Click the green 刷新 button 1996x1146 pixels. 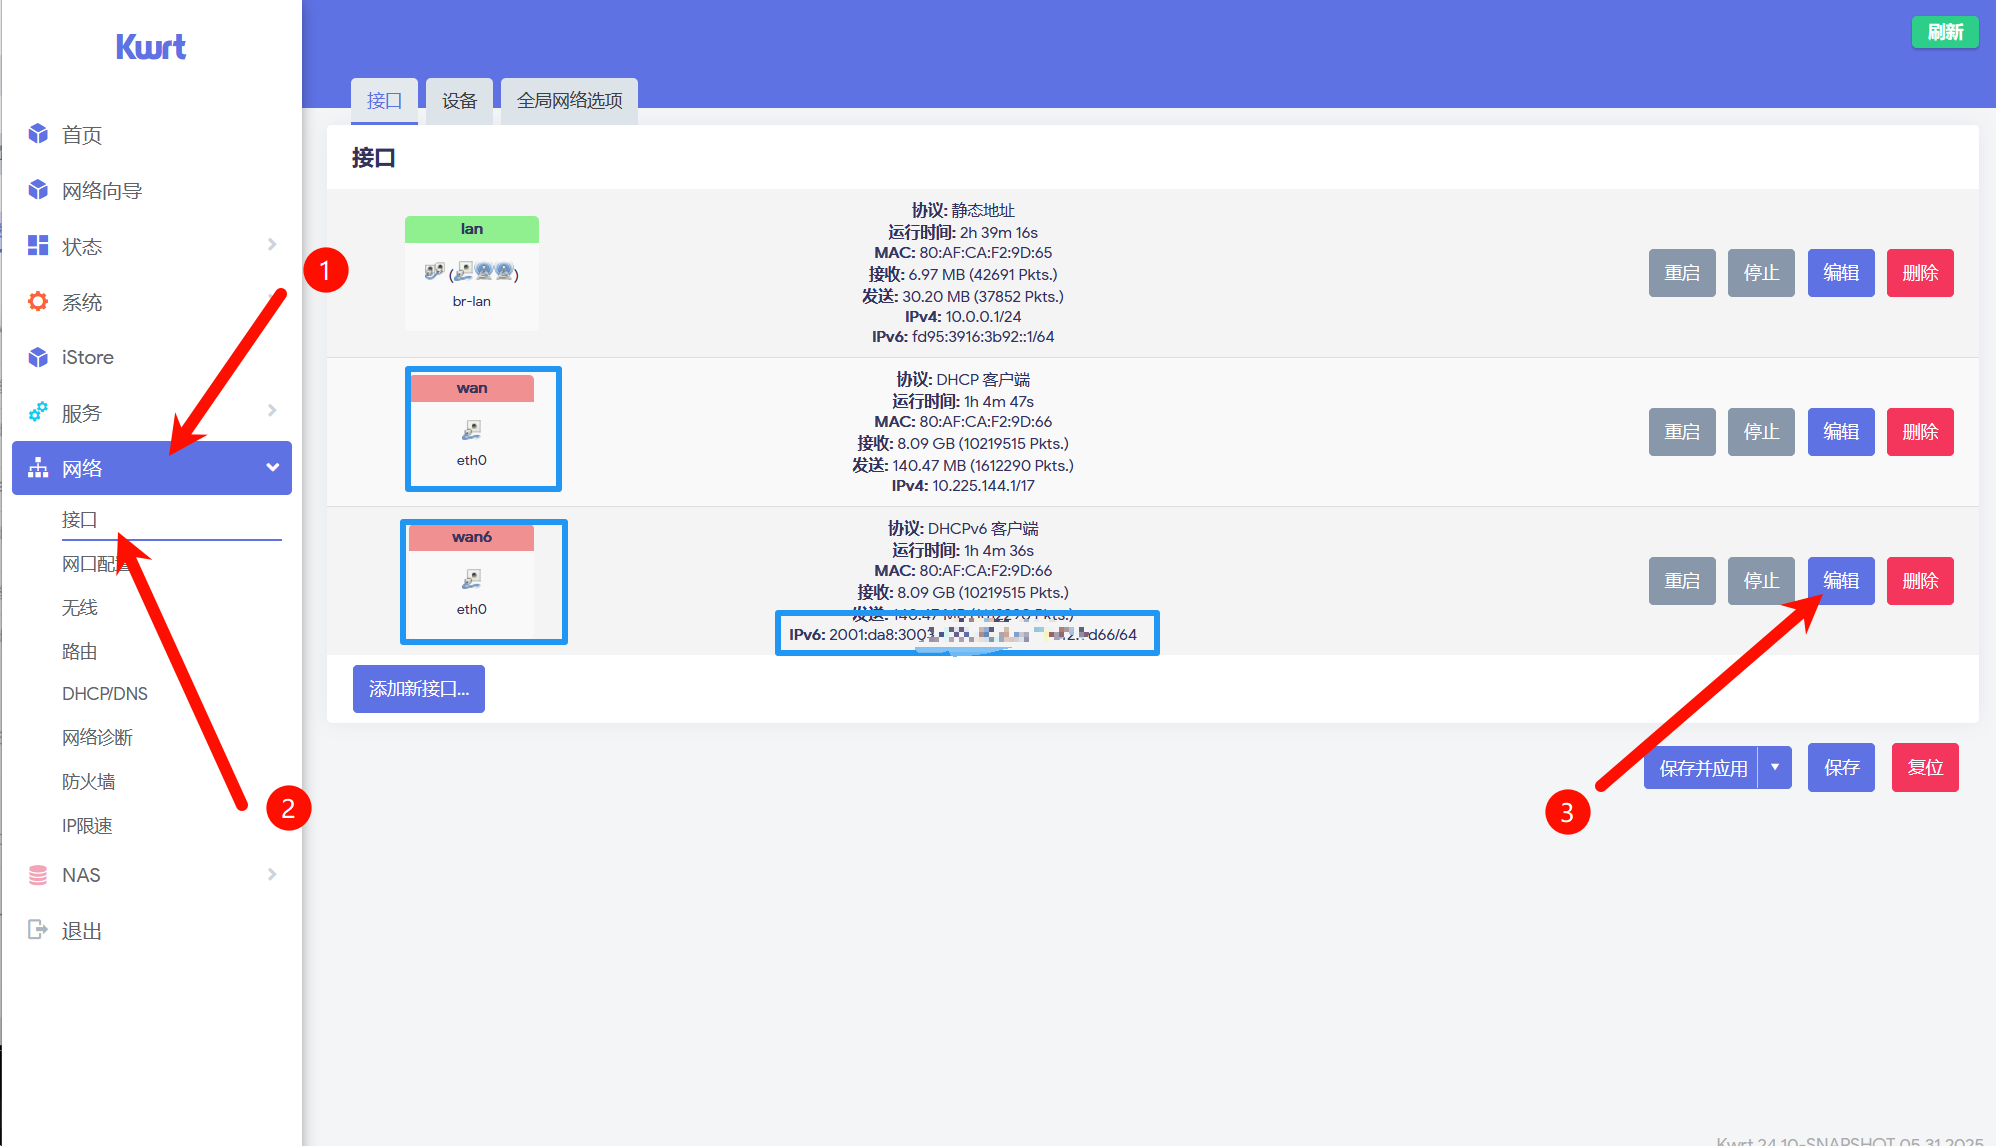1944,32
